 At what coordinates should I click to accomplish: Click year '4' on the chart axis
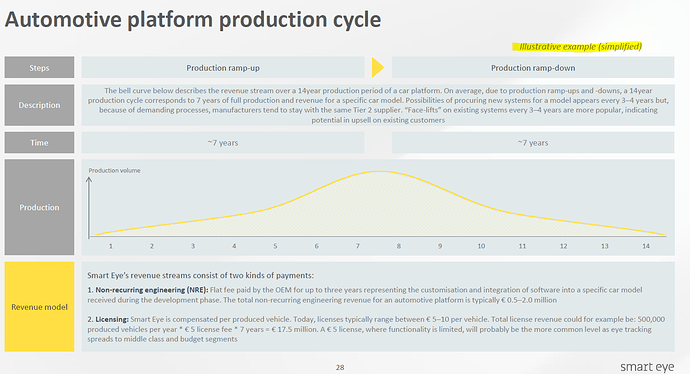(234, 246)
